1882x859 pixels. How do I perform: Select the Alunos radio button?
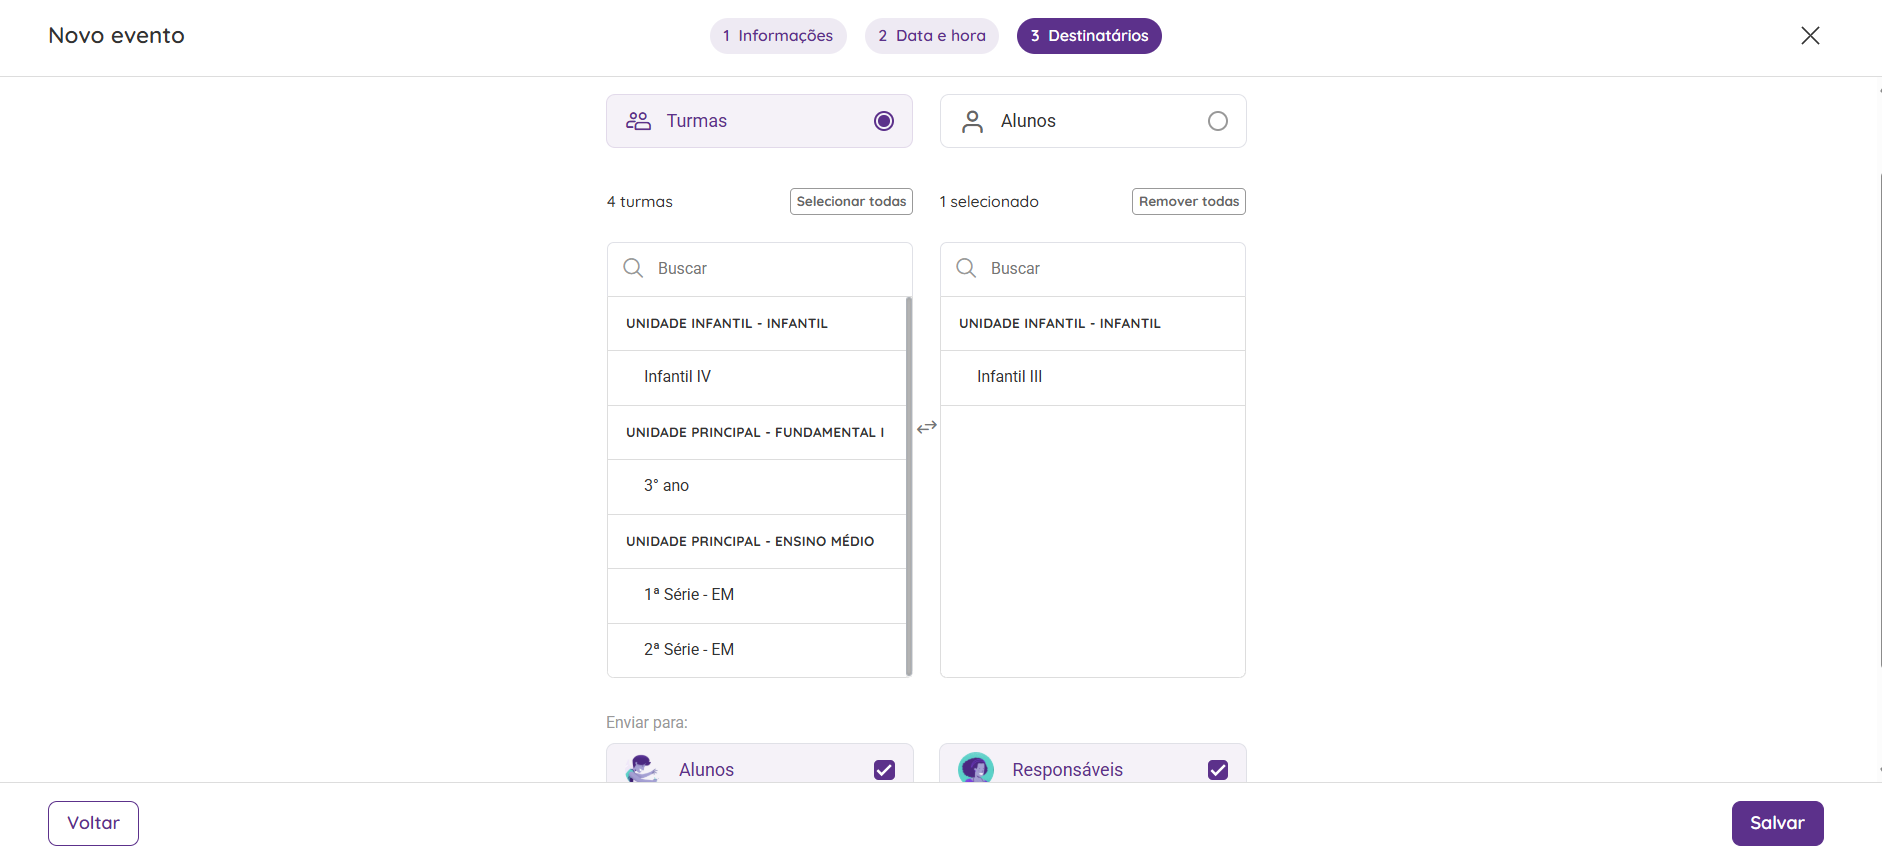(x=1218, y=121)
